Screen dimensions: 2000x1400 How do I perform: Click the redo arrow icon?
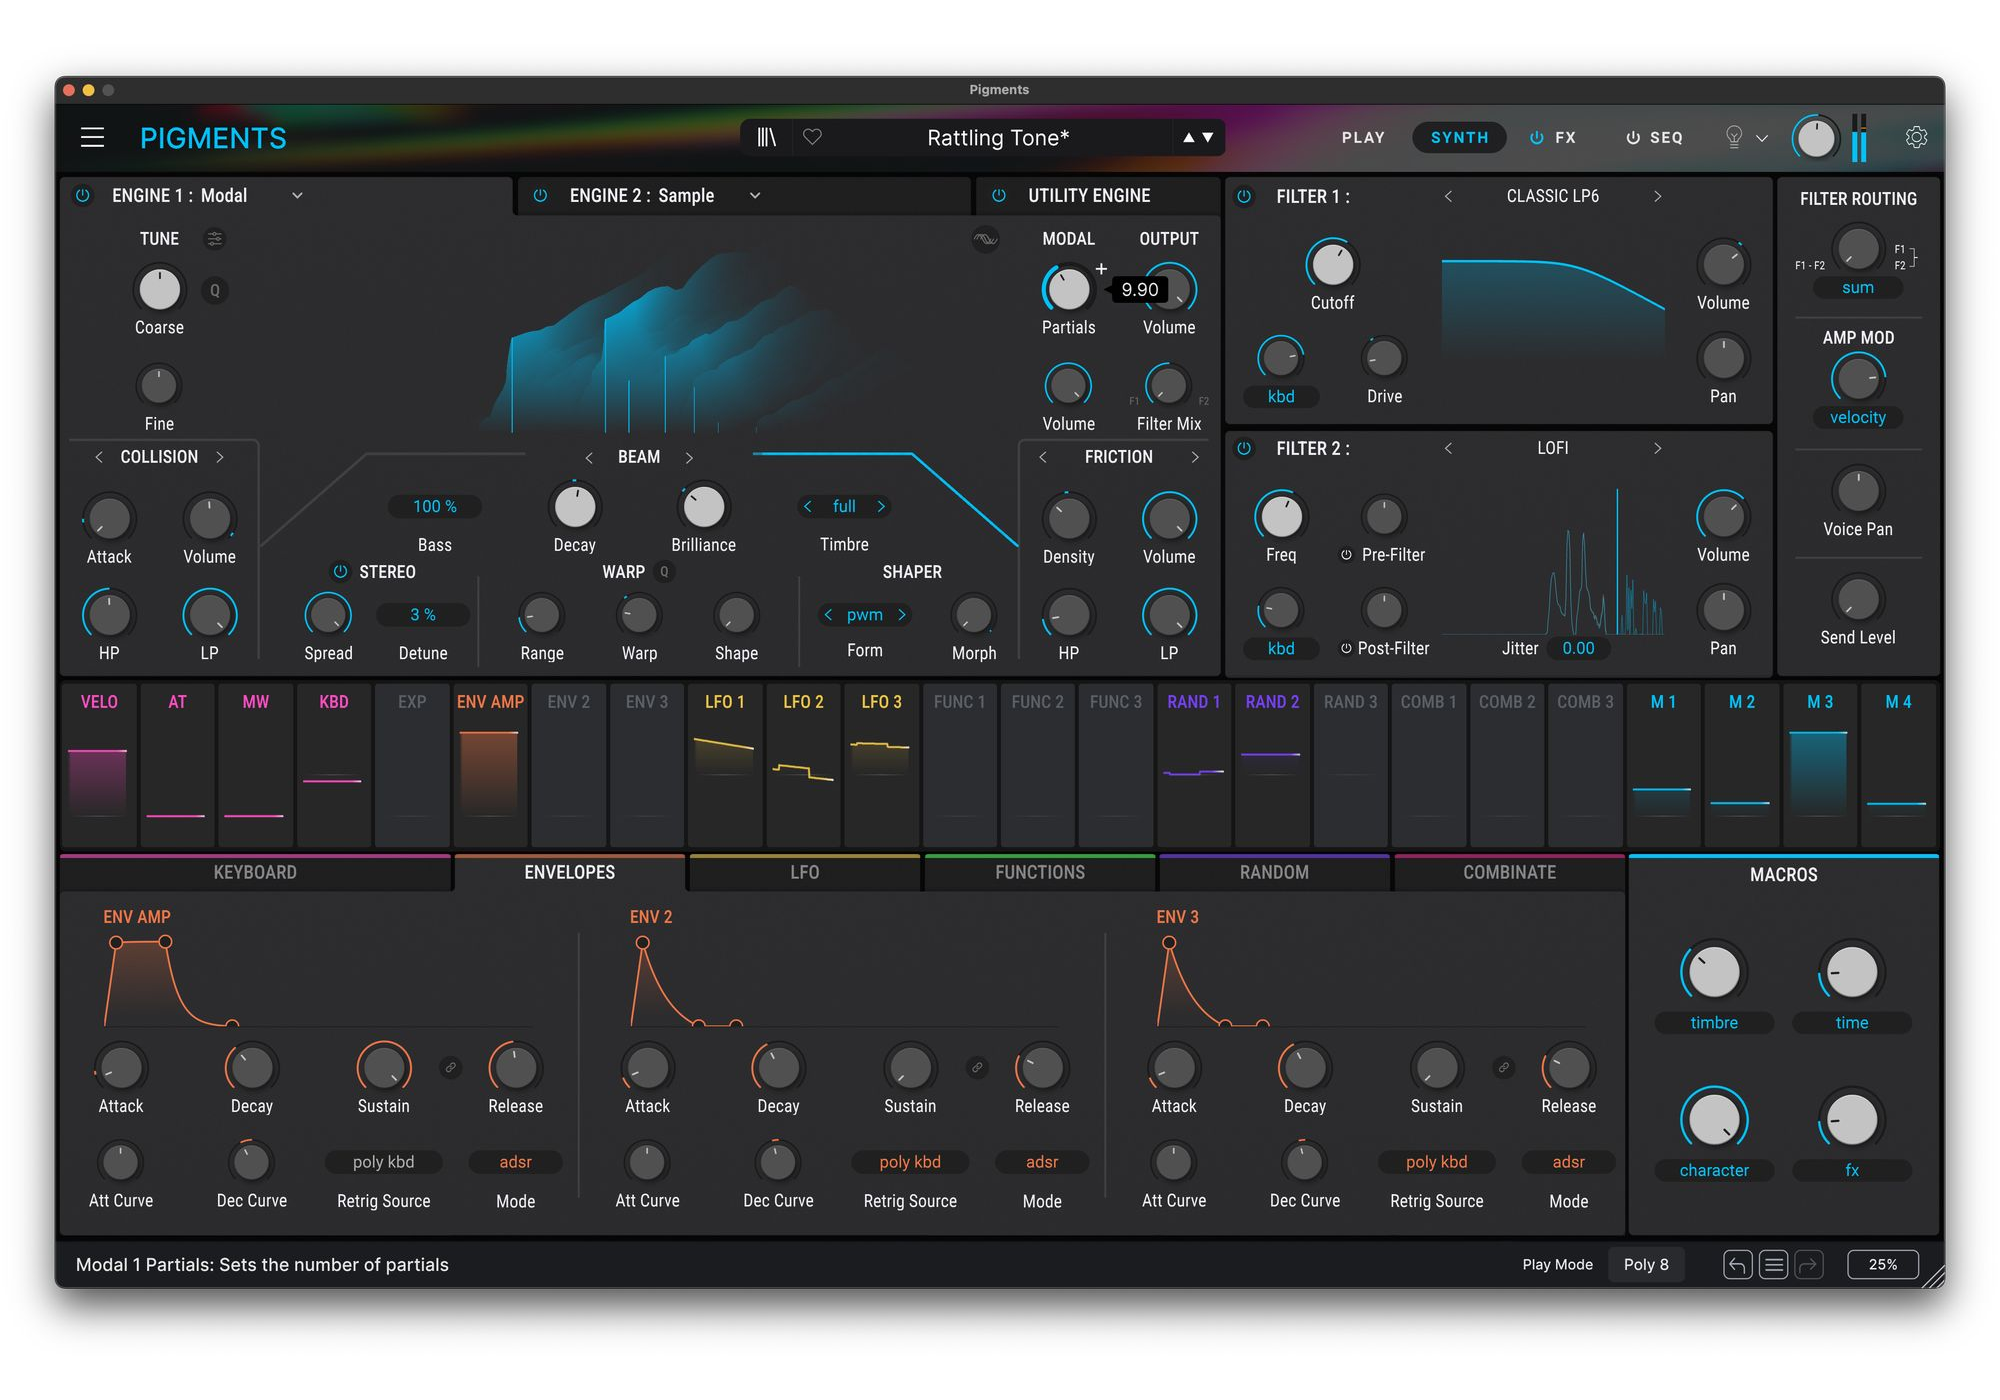coord(1808,1265)
